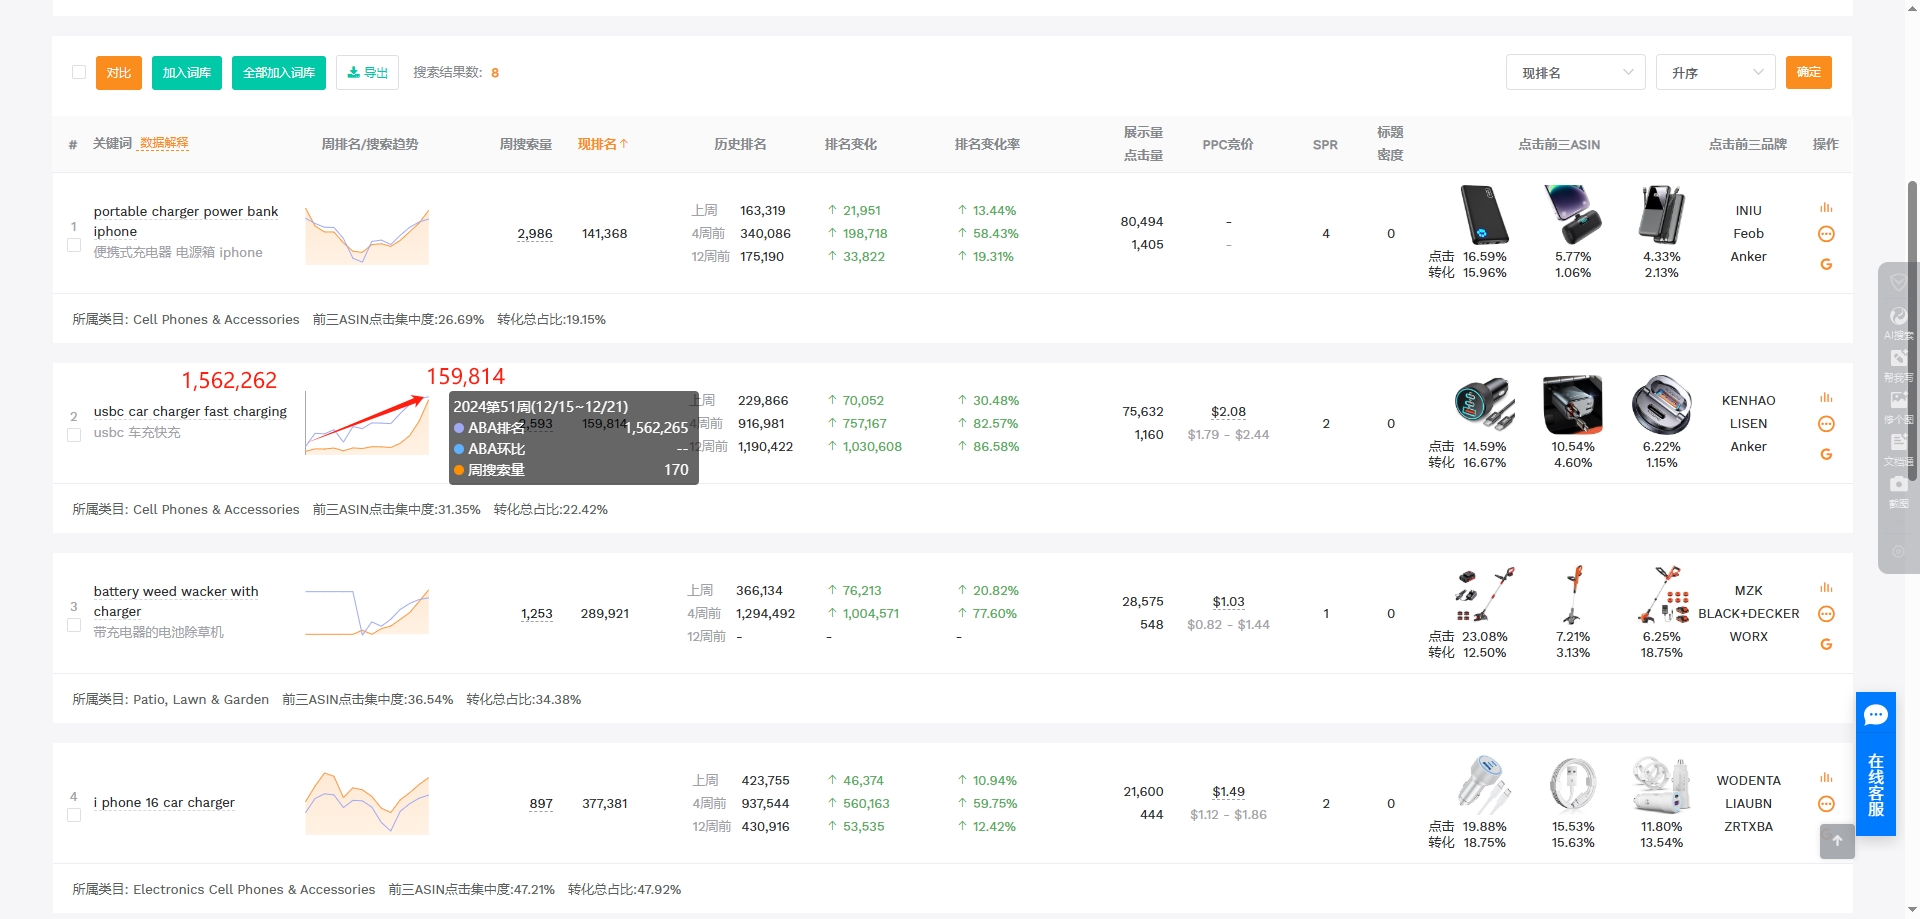
Task: Open the 在线客服 online chat widget
Action: pos(1875,763)
